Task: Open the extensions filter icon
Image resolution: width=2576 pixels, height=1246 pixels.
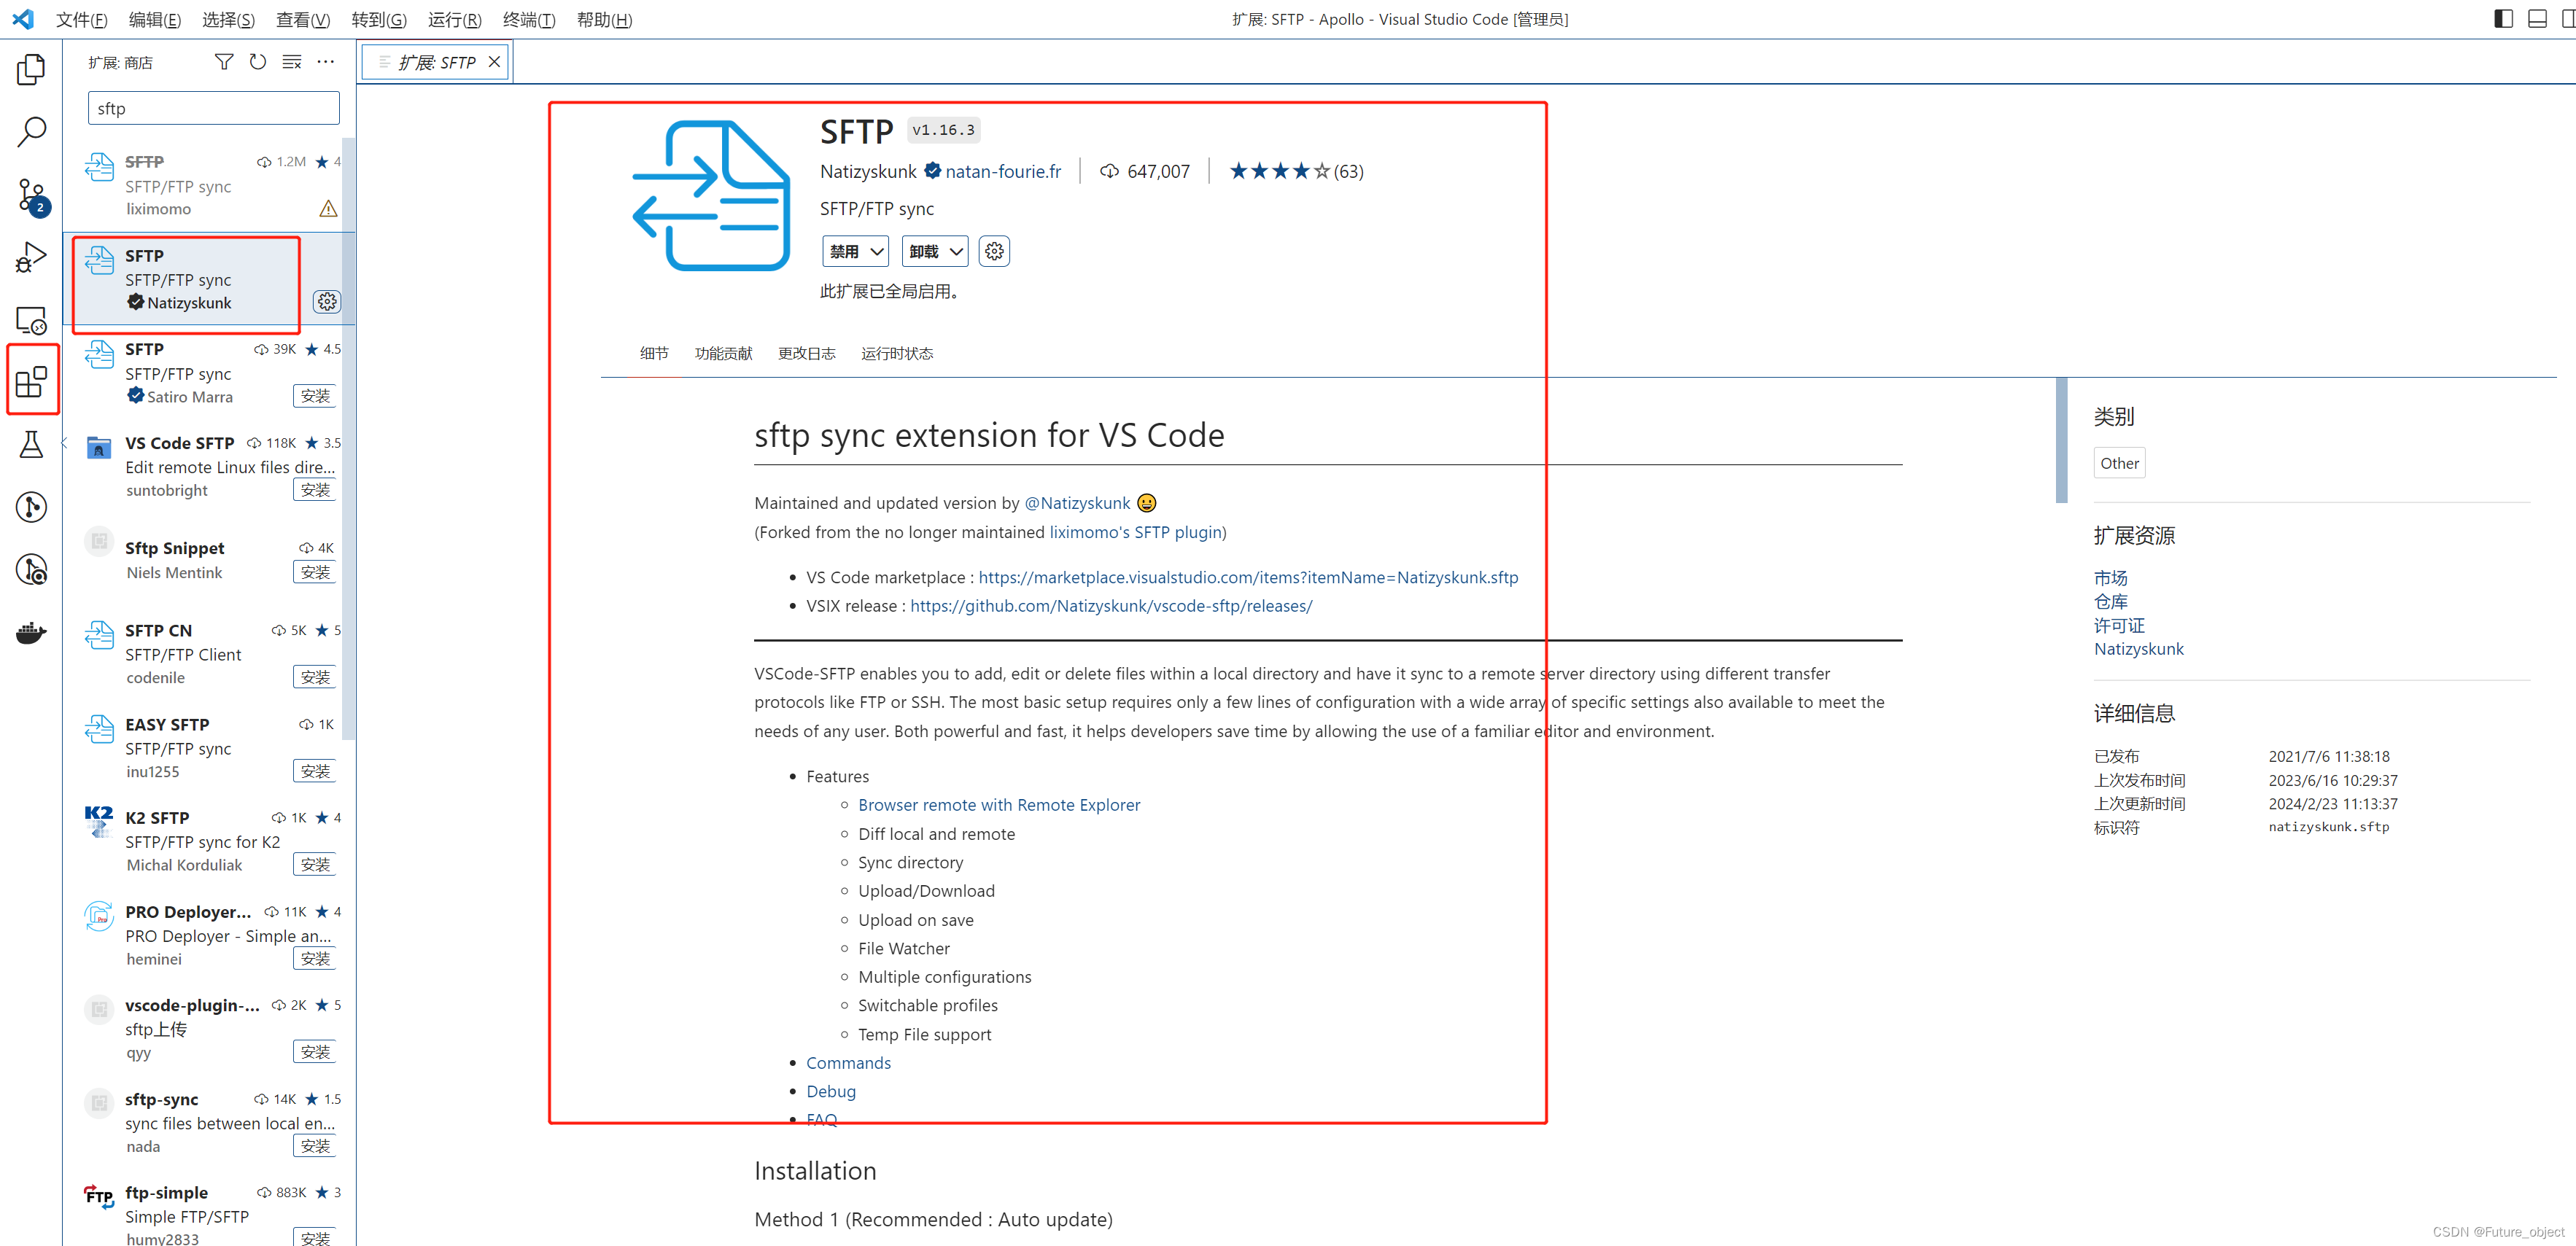Action: pos(223,61)
